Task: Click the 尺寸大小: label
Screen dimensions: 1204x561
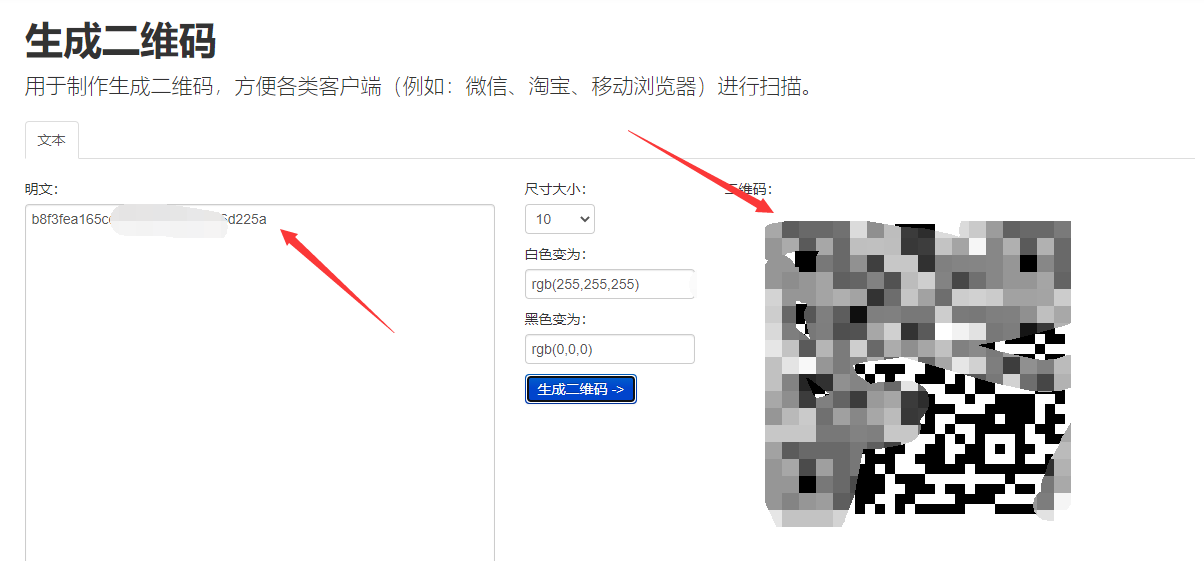Action: click(556, 188)
